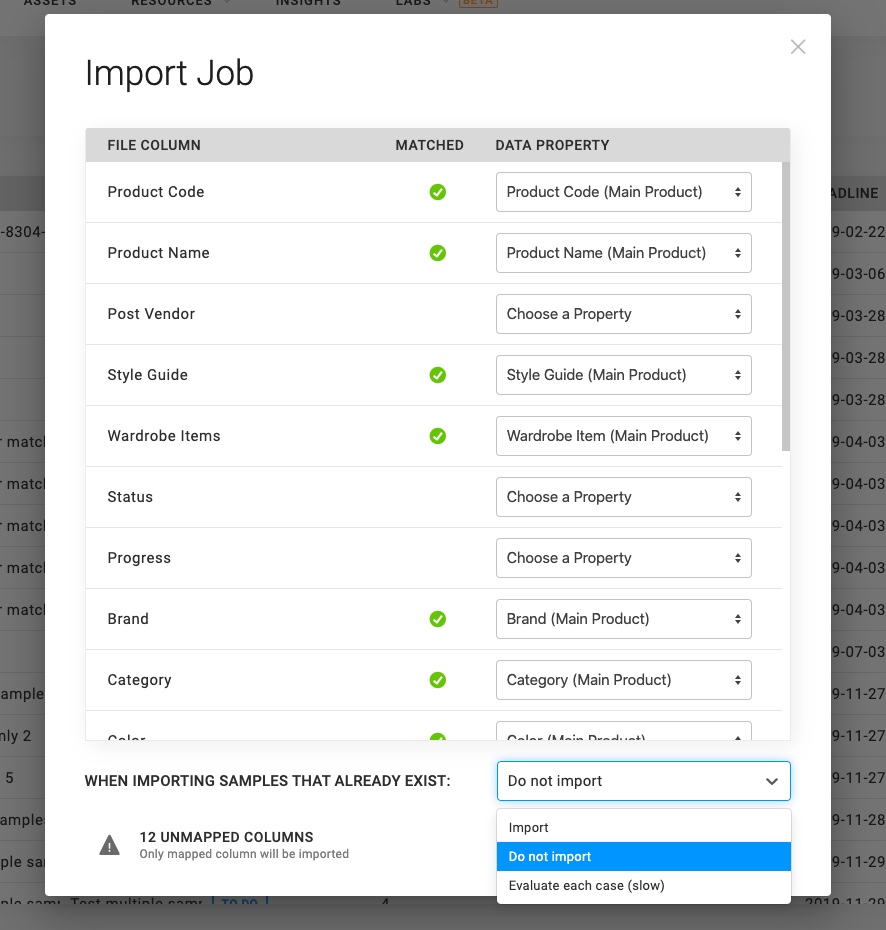Open the Product Code data property dropdown
This screenshot has width=886, height=930.
point(623,192)
